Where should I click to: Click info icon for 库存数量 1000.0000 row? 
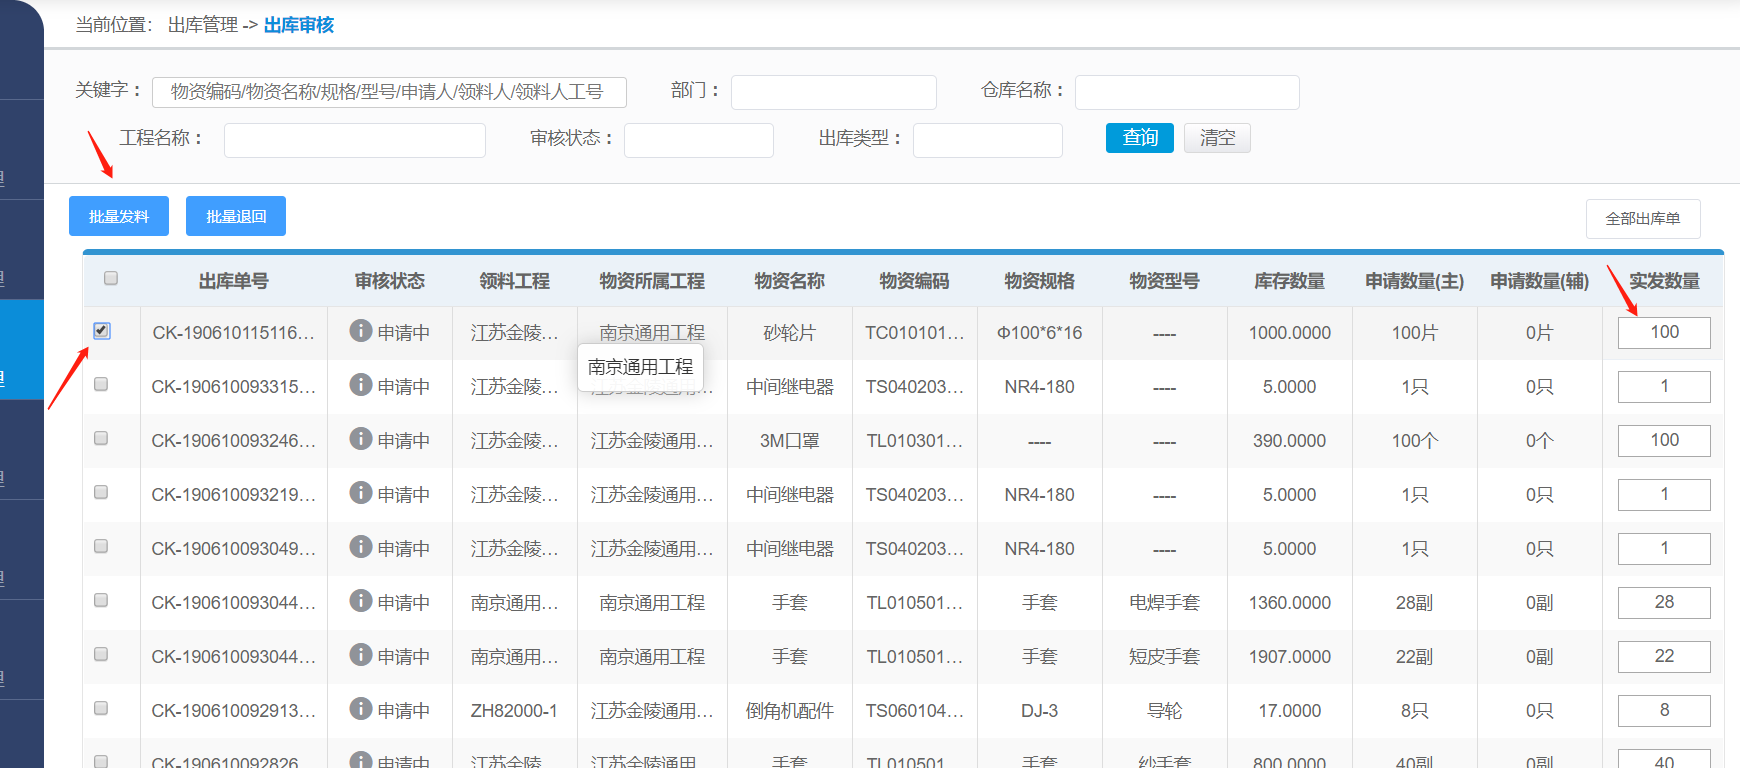(361, 331)
